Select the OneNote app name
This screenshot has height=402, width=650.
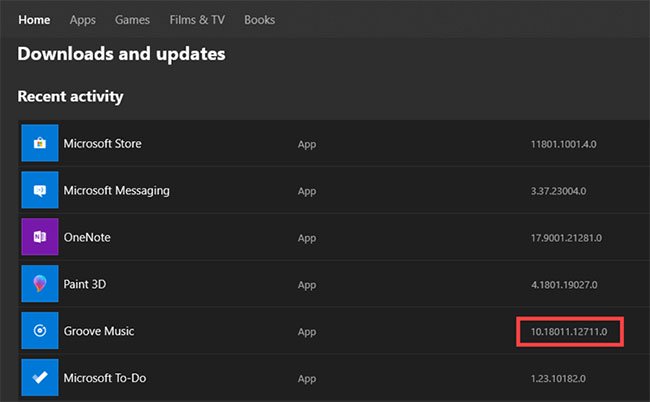click(87, 237)
